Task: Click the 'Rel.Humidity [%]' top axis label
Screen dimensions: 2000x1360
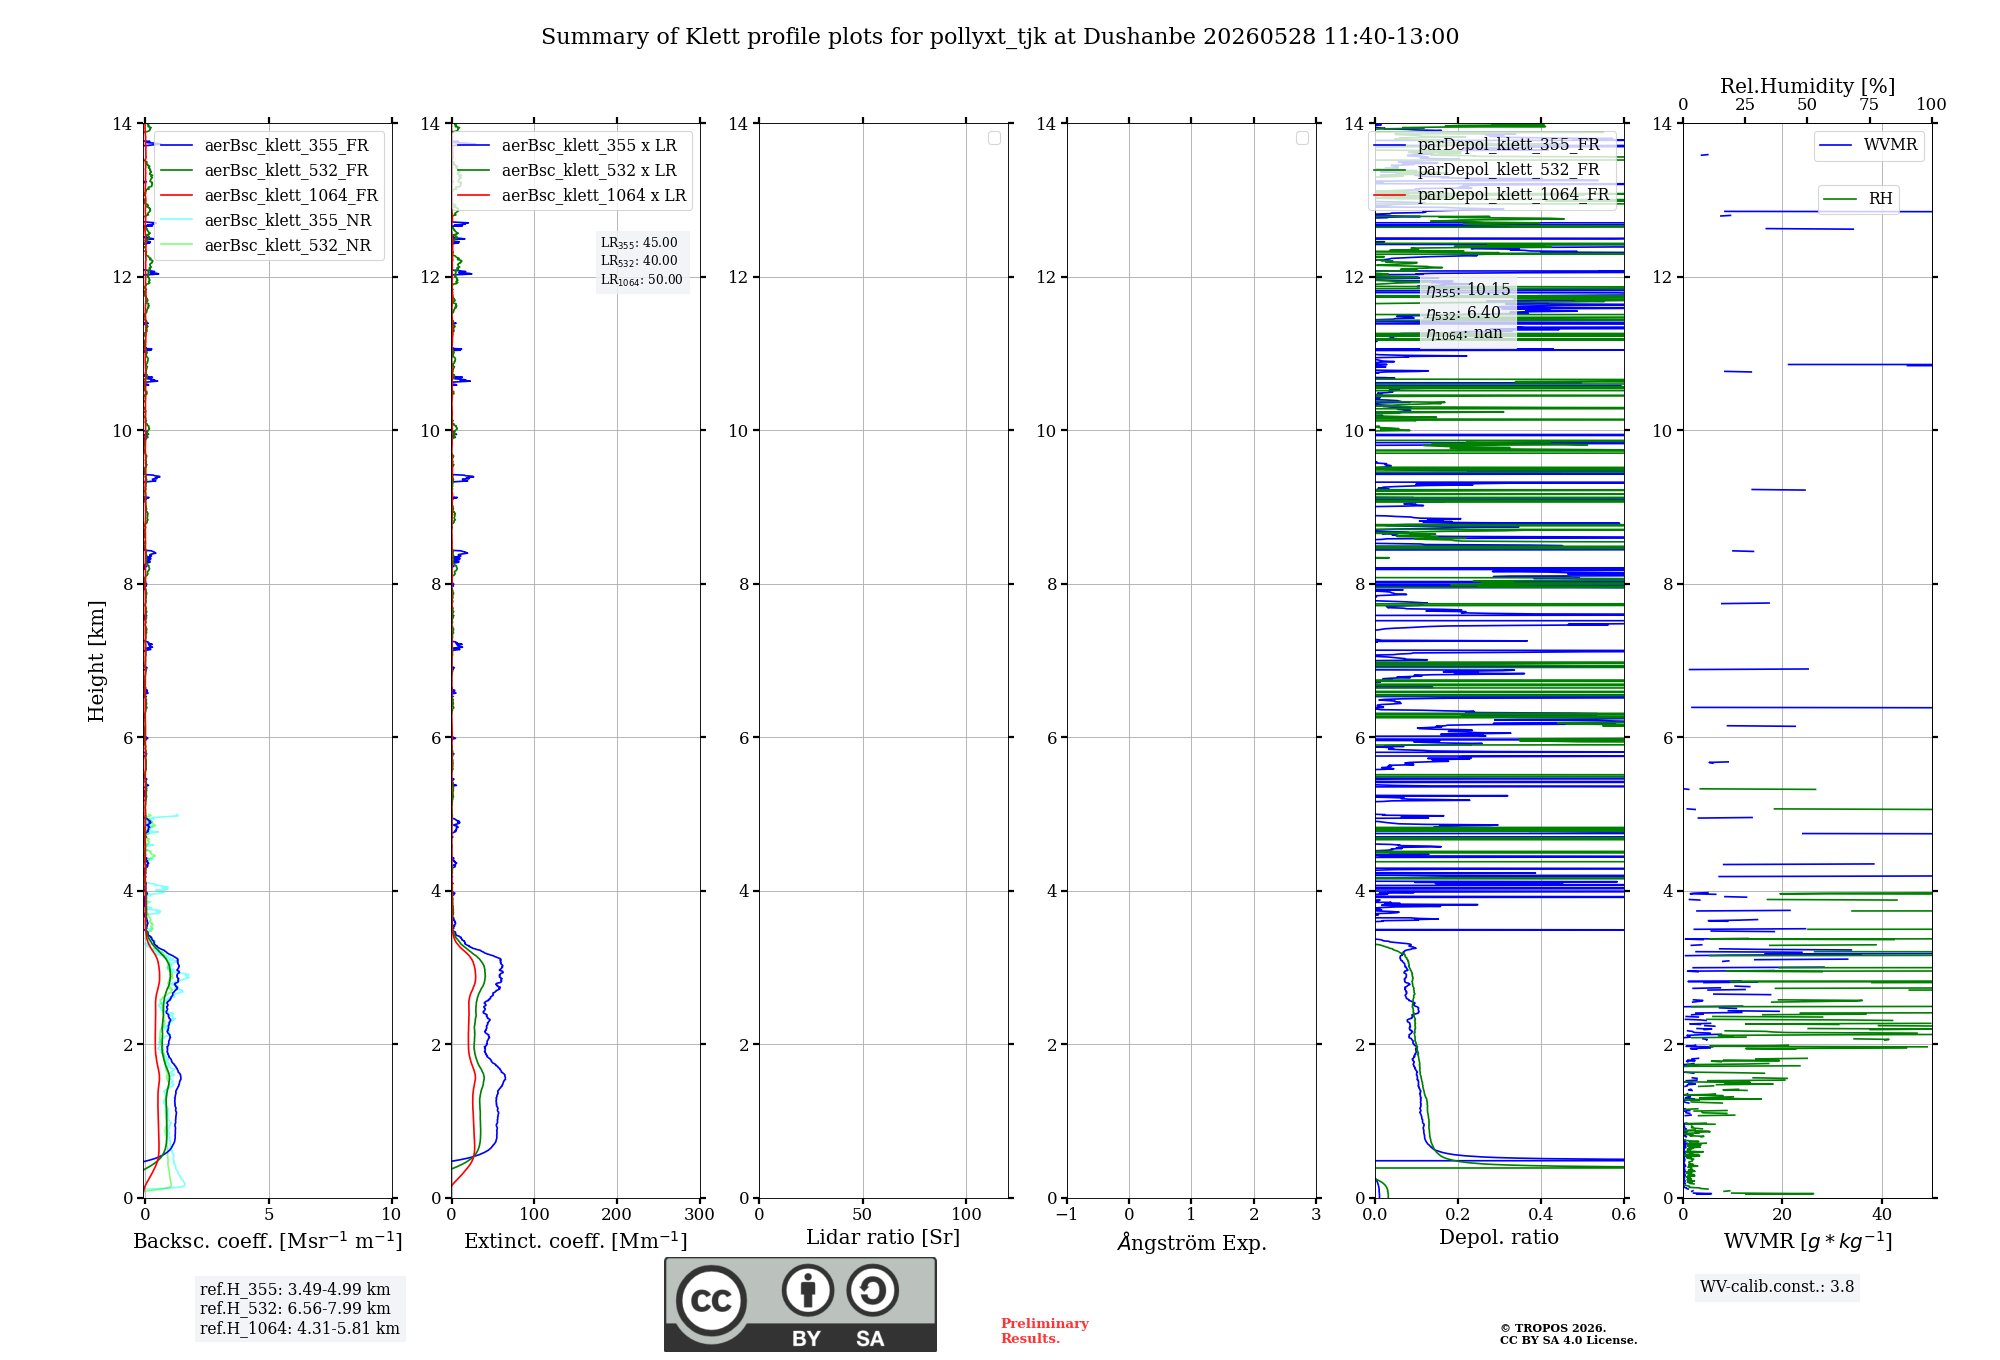Action: pyautogui.click(x=1808, y=87)
